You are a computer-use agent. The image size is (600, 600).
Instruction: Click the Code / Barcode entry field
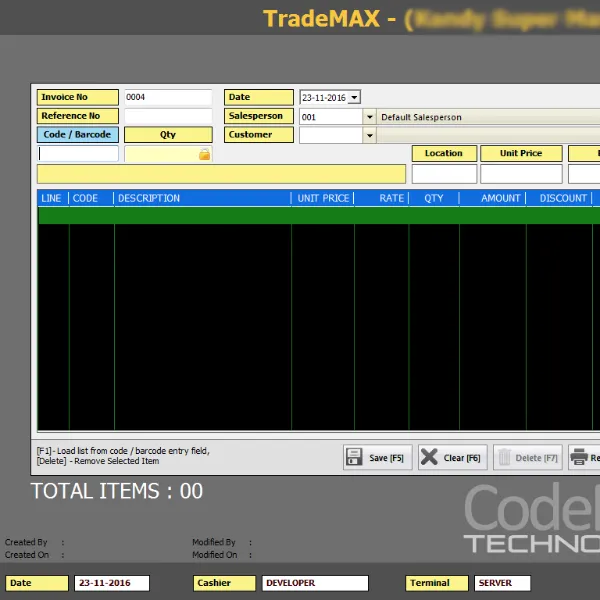click(78, 154)
